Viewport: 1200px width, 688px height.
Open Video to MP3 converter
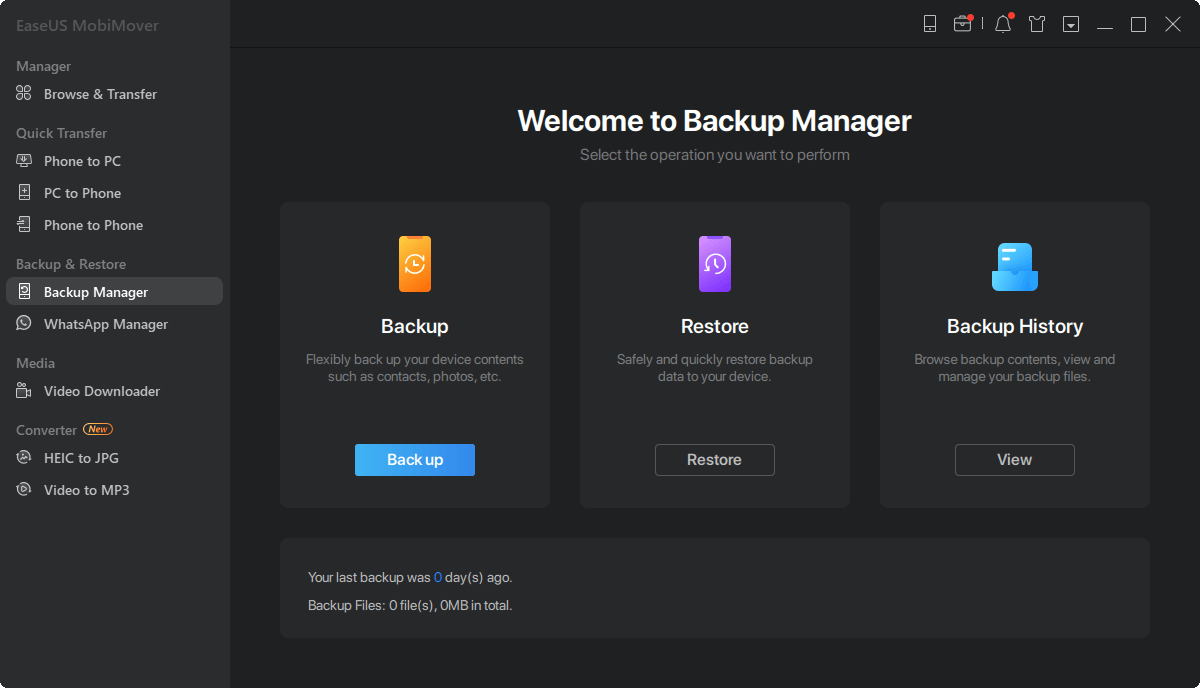[x=86, y=490]
